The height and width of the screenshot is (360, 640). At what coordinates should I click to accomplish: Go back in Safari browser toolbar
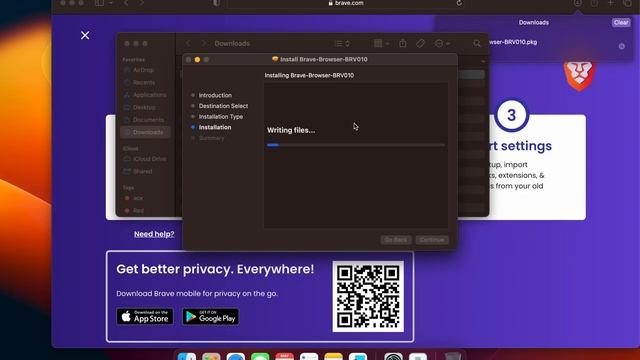point(126,3)
